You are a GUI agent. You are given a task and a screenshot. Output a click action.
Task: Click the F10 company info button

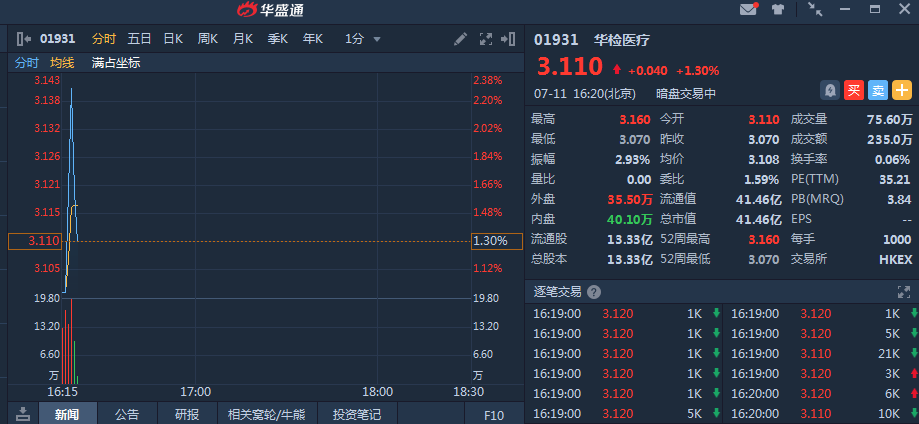click(494, 415)
